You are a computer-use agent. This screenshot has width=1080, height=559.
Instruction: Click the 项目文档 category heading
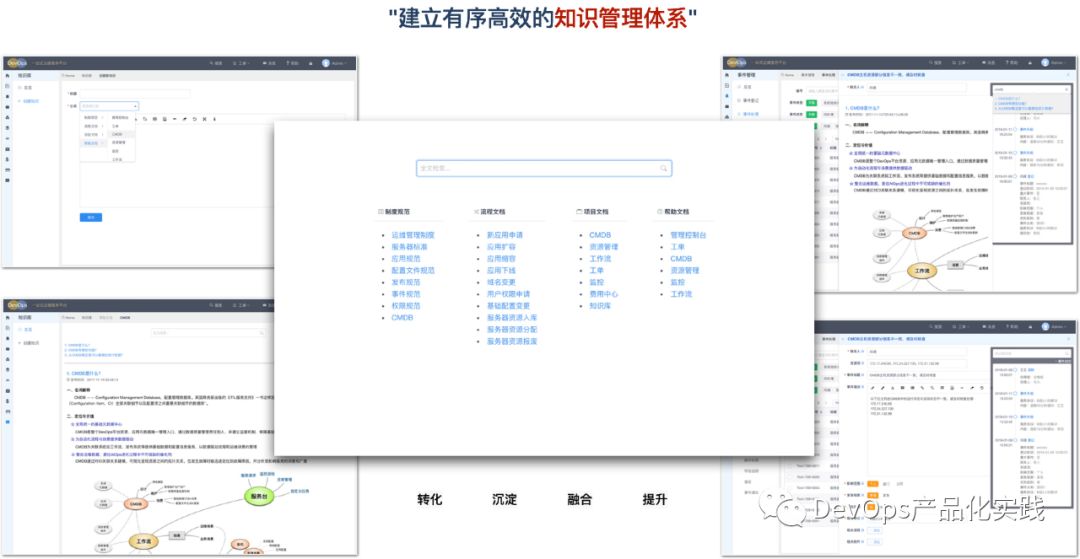[x=592, y=212]
